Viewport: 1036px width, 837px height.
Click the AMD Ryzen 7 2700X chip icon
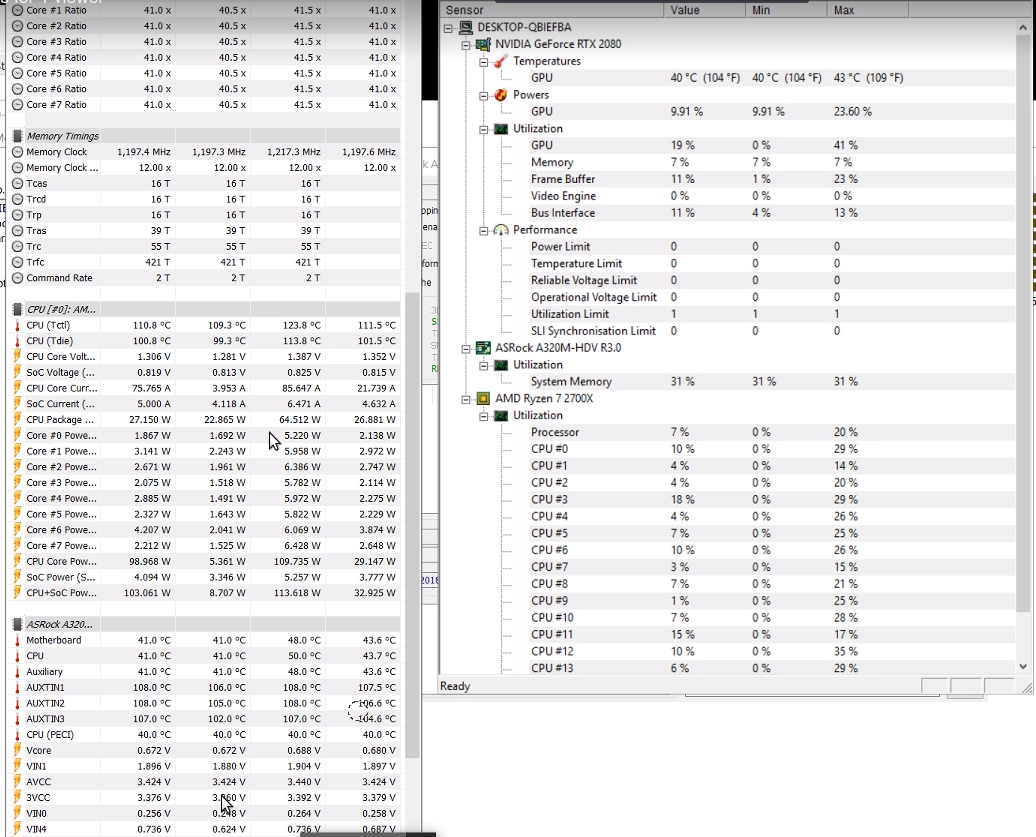click(x=485, y=398)
